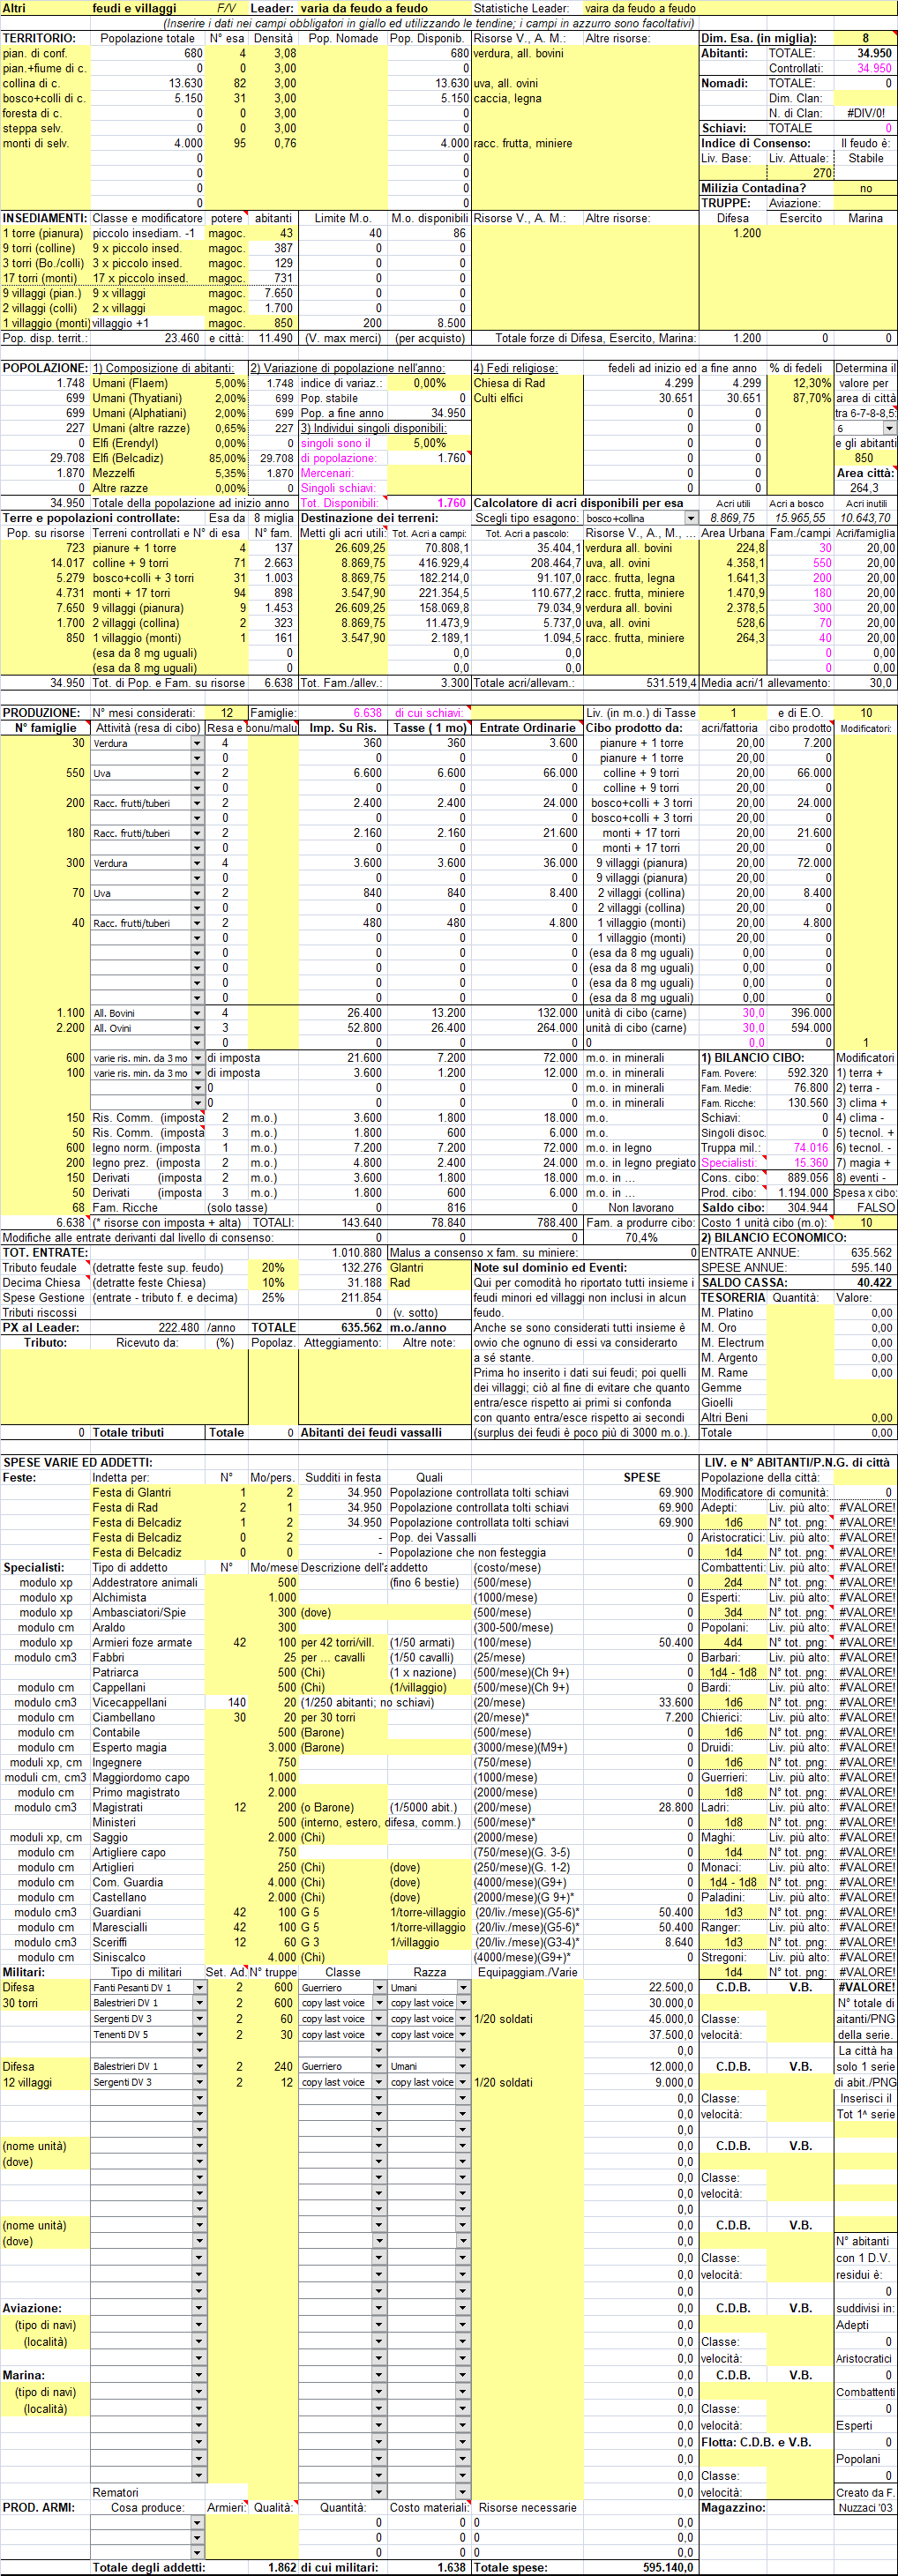Open the 'varie ris. min.' dropdown for 600 famiglie
The height and width of the screenshot is (2576, 898).
point(197,1058)
